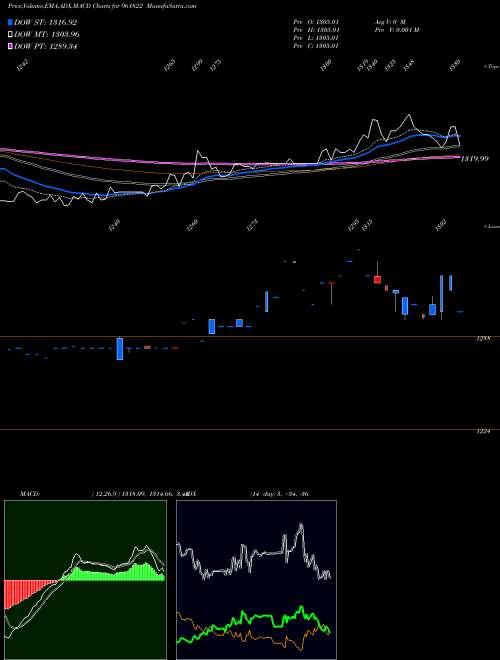Select the 'DOW PT: 1289.34' legend text
Screen dimensions: 500x660
click(x=46, y=47)
